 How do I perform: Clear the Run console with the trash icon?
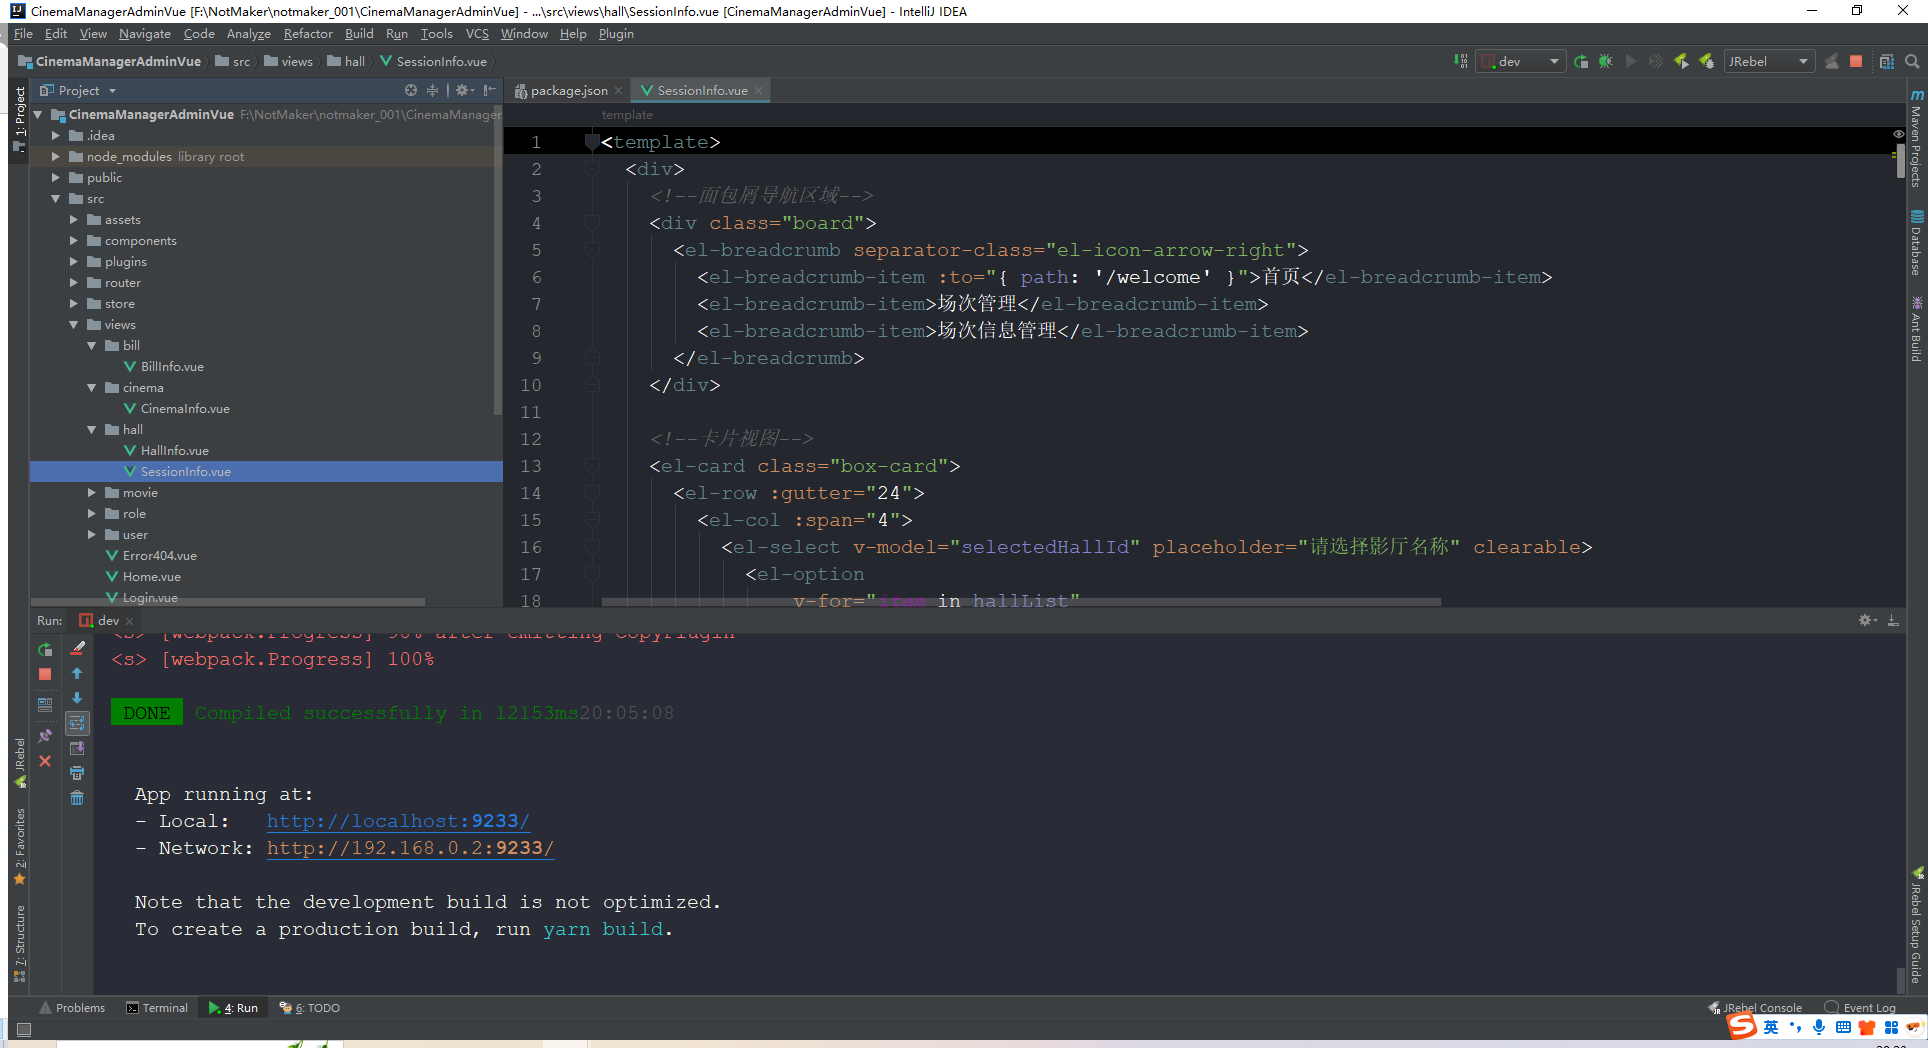(x=77, y=797)
